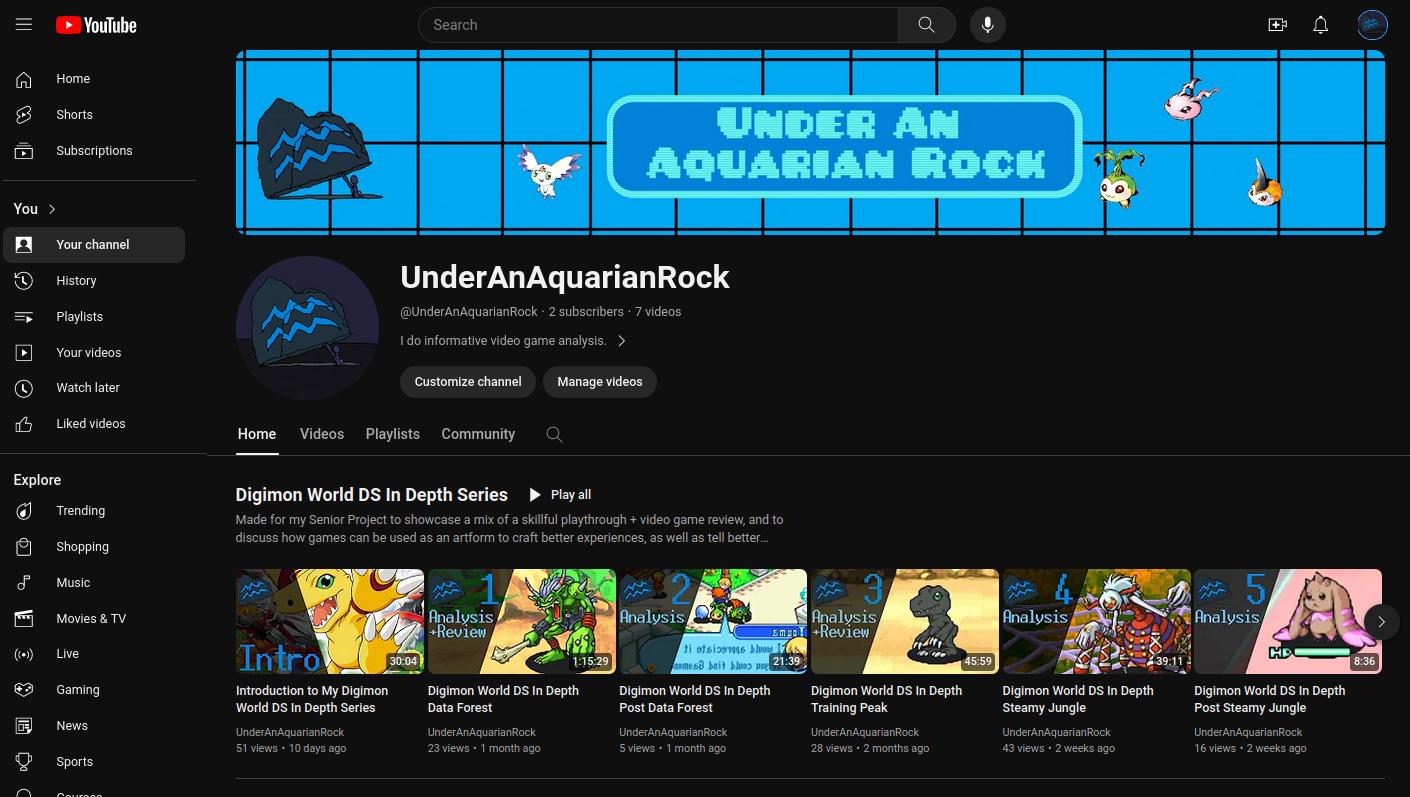Open Your channel in the sidebar
Screen dimensions: 1410x797
pyautogui.click(x=94, y=245)
